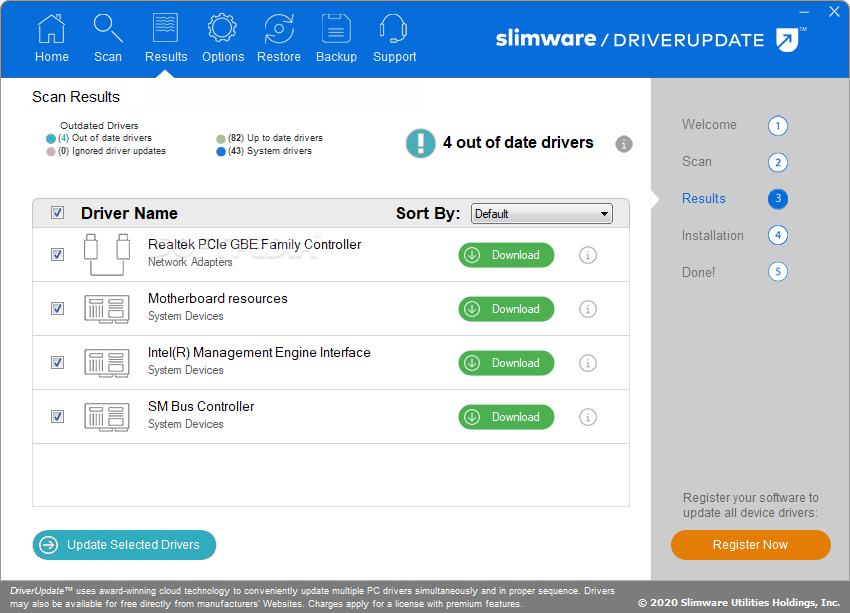Click blue swatch for system drivers

(x=221, y=152)
